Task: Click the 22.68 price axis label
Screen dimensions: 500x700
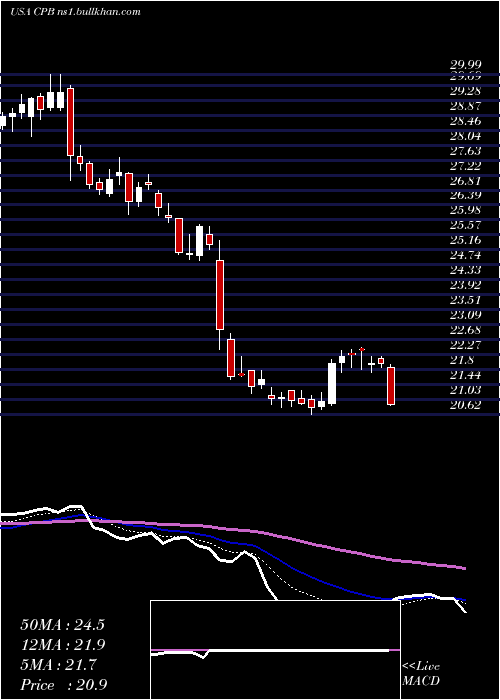Action: coord(465,330)
